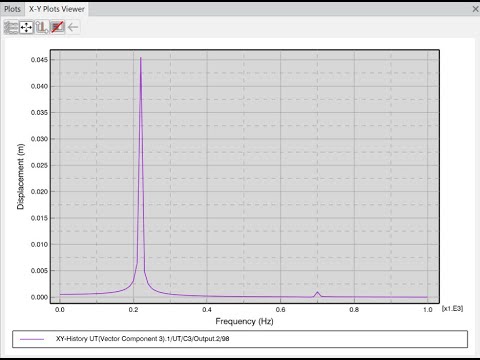Image resolution: width=480 pixels, height=360 pixels.
Task: Close the X-Y Plots Viewer panel
Action: point(475,9)
